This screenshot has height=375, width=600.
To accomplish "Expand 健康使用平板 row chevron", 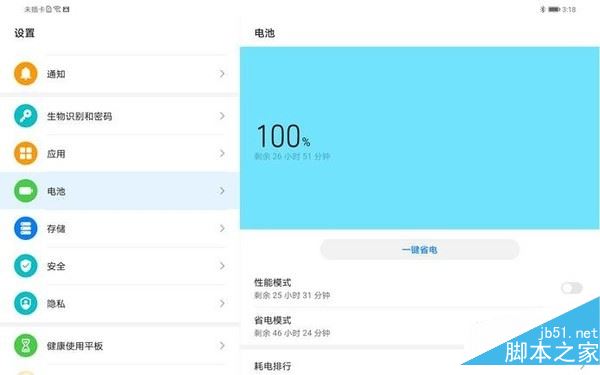I will coord(222,345).
